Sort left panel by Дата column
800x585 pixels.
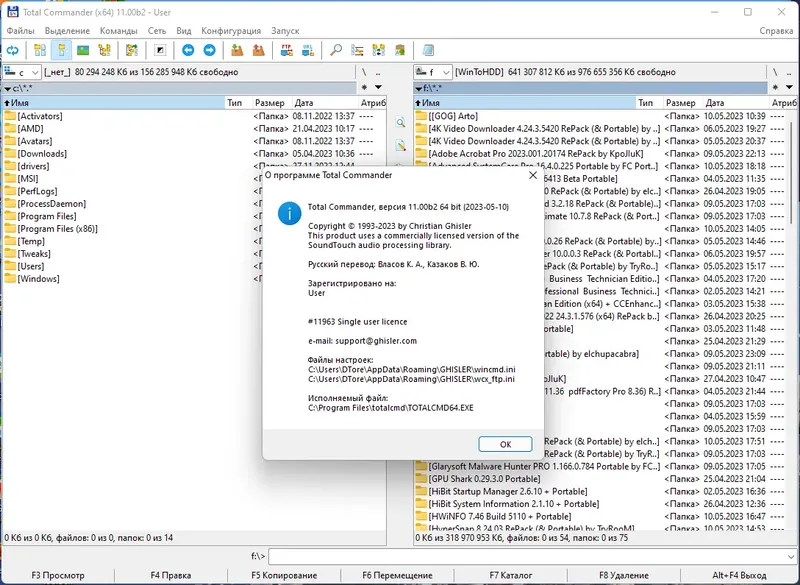point(324,103)
